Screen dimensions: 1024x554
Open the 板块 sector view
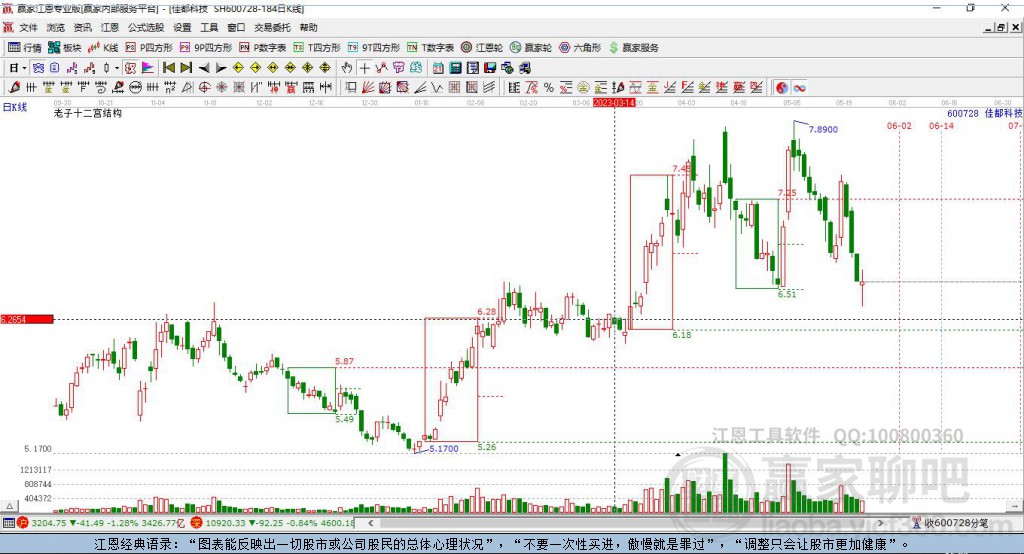pos(65,48)
